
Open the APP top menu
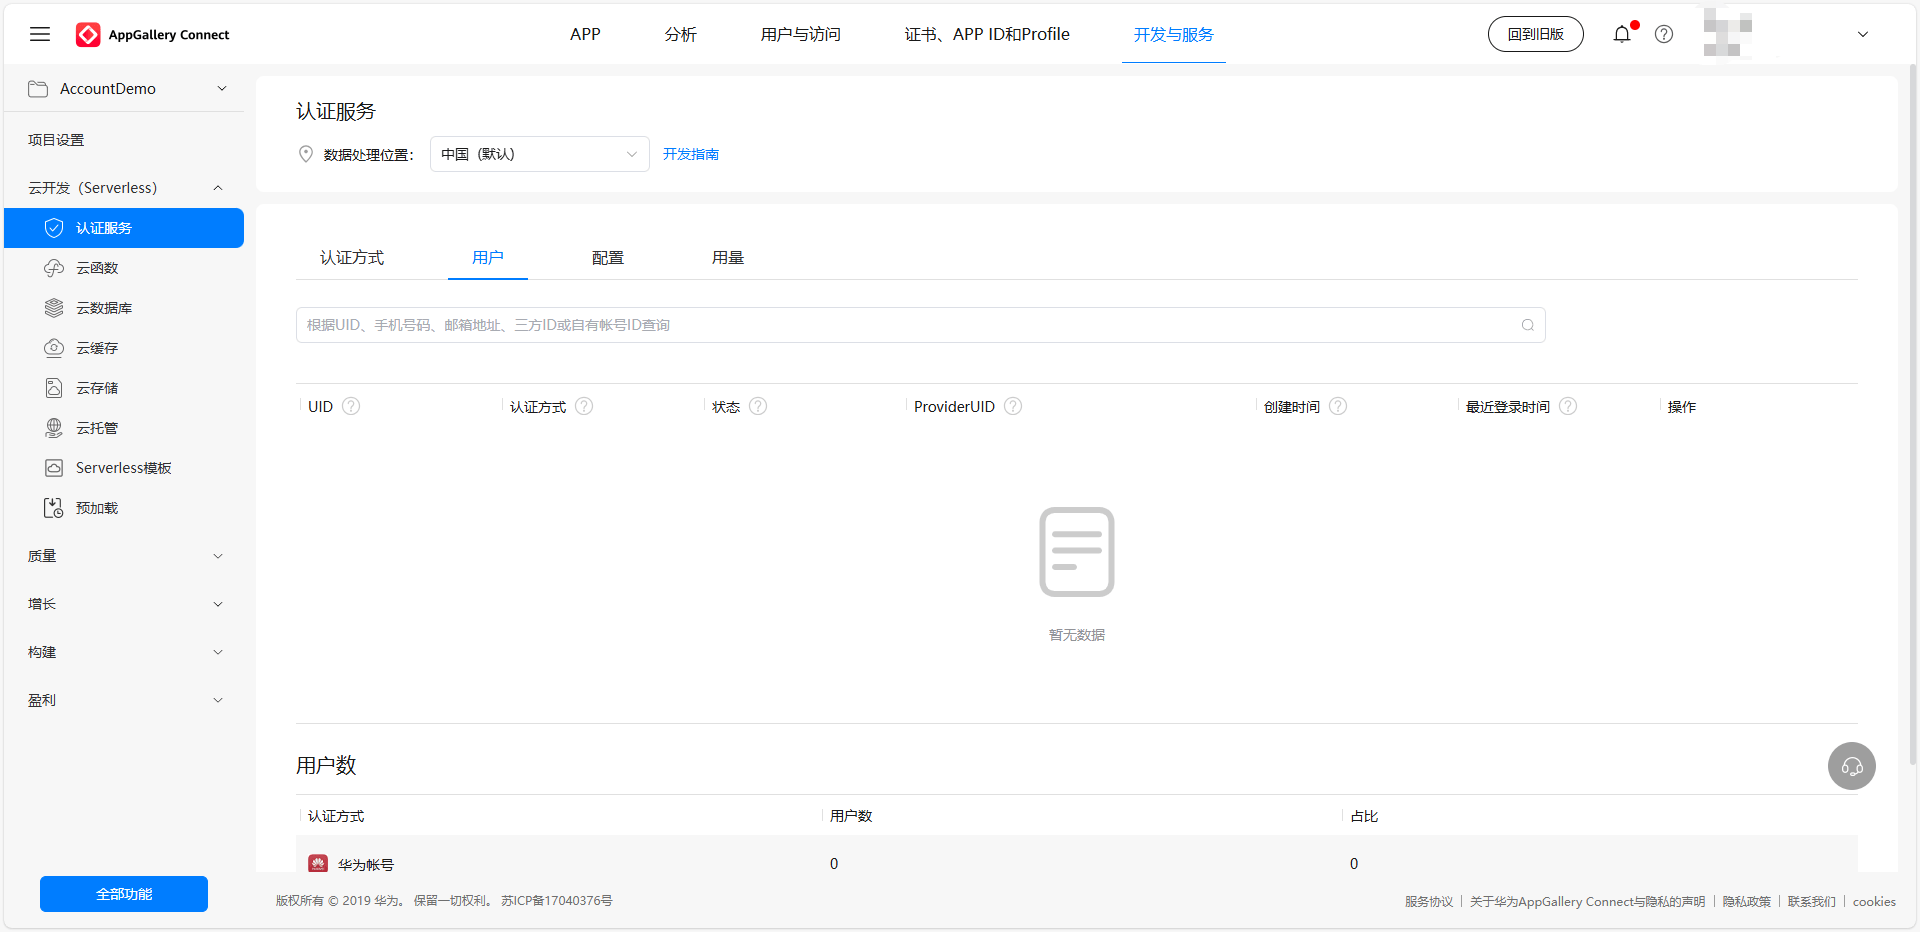pos(585,34)
